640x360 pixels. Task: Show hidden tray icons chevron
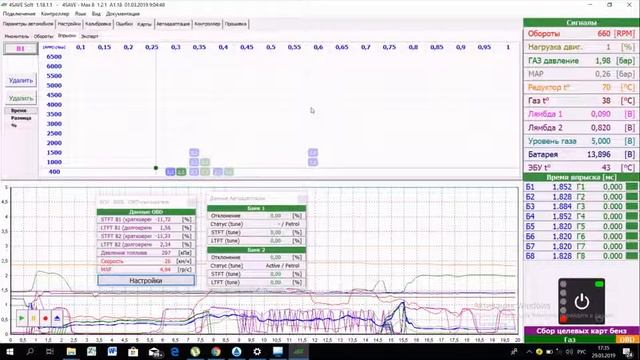coord(529,351)
